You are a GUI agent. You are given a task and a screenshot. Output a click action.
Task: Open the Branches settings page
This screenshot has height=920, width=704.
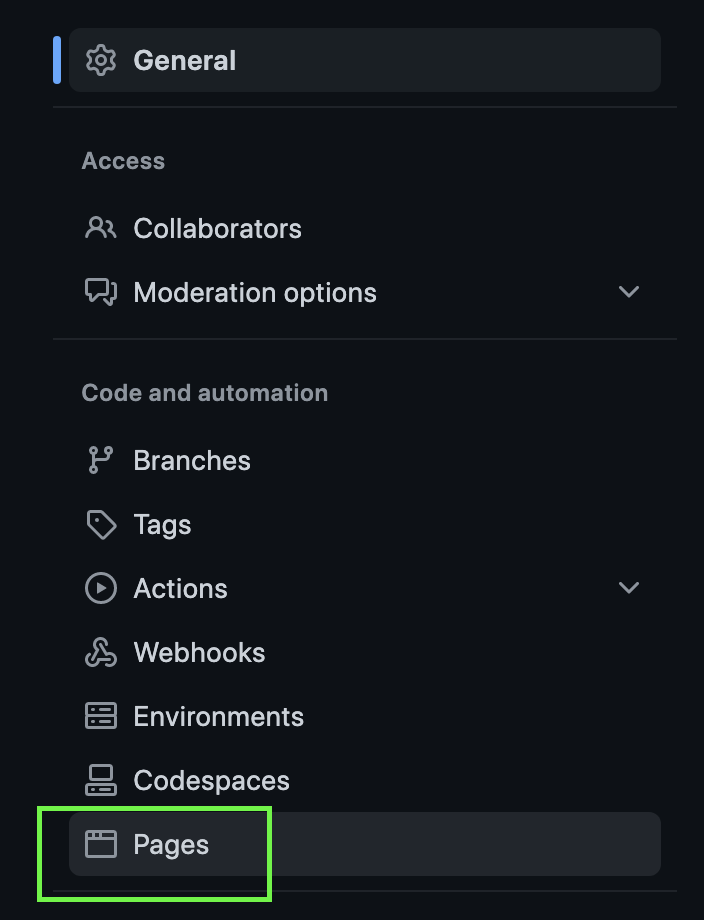click(192, 460)
